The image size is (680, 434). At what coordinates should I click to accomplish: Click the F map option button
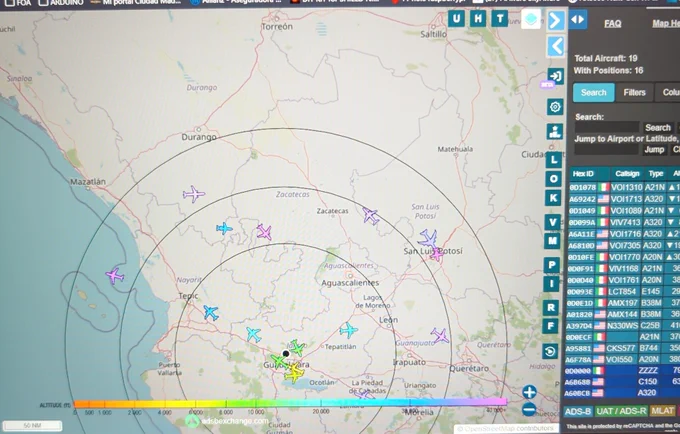tap(551, 326)
